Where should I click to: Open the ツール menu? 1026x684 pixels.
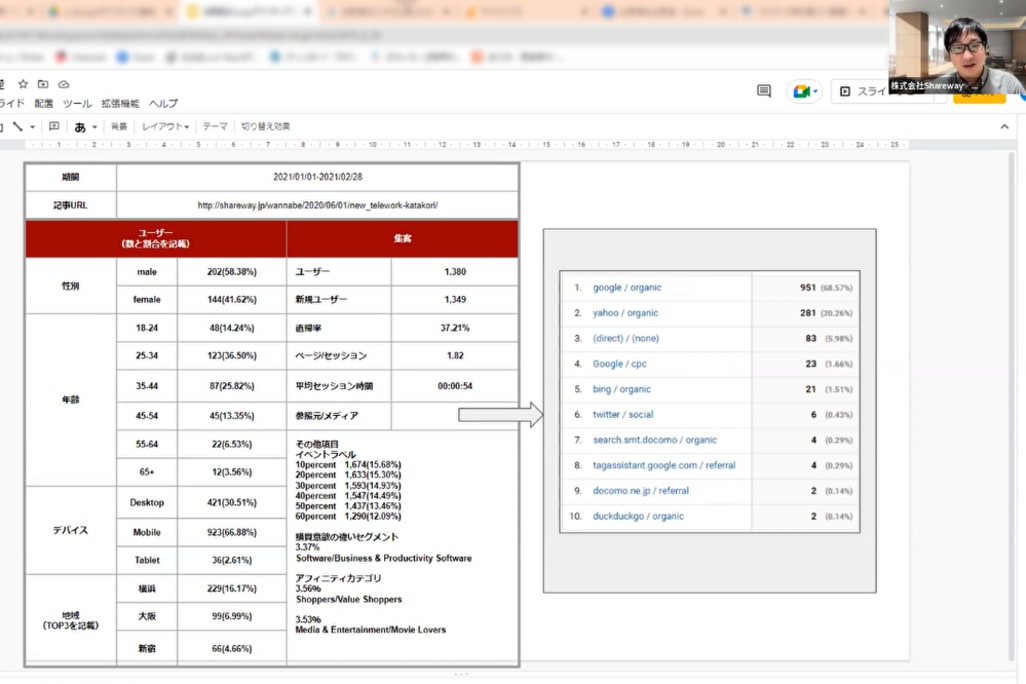[x=77, y=104]
